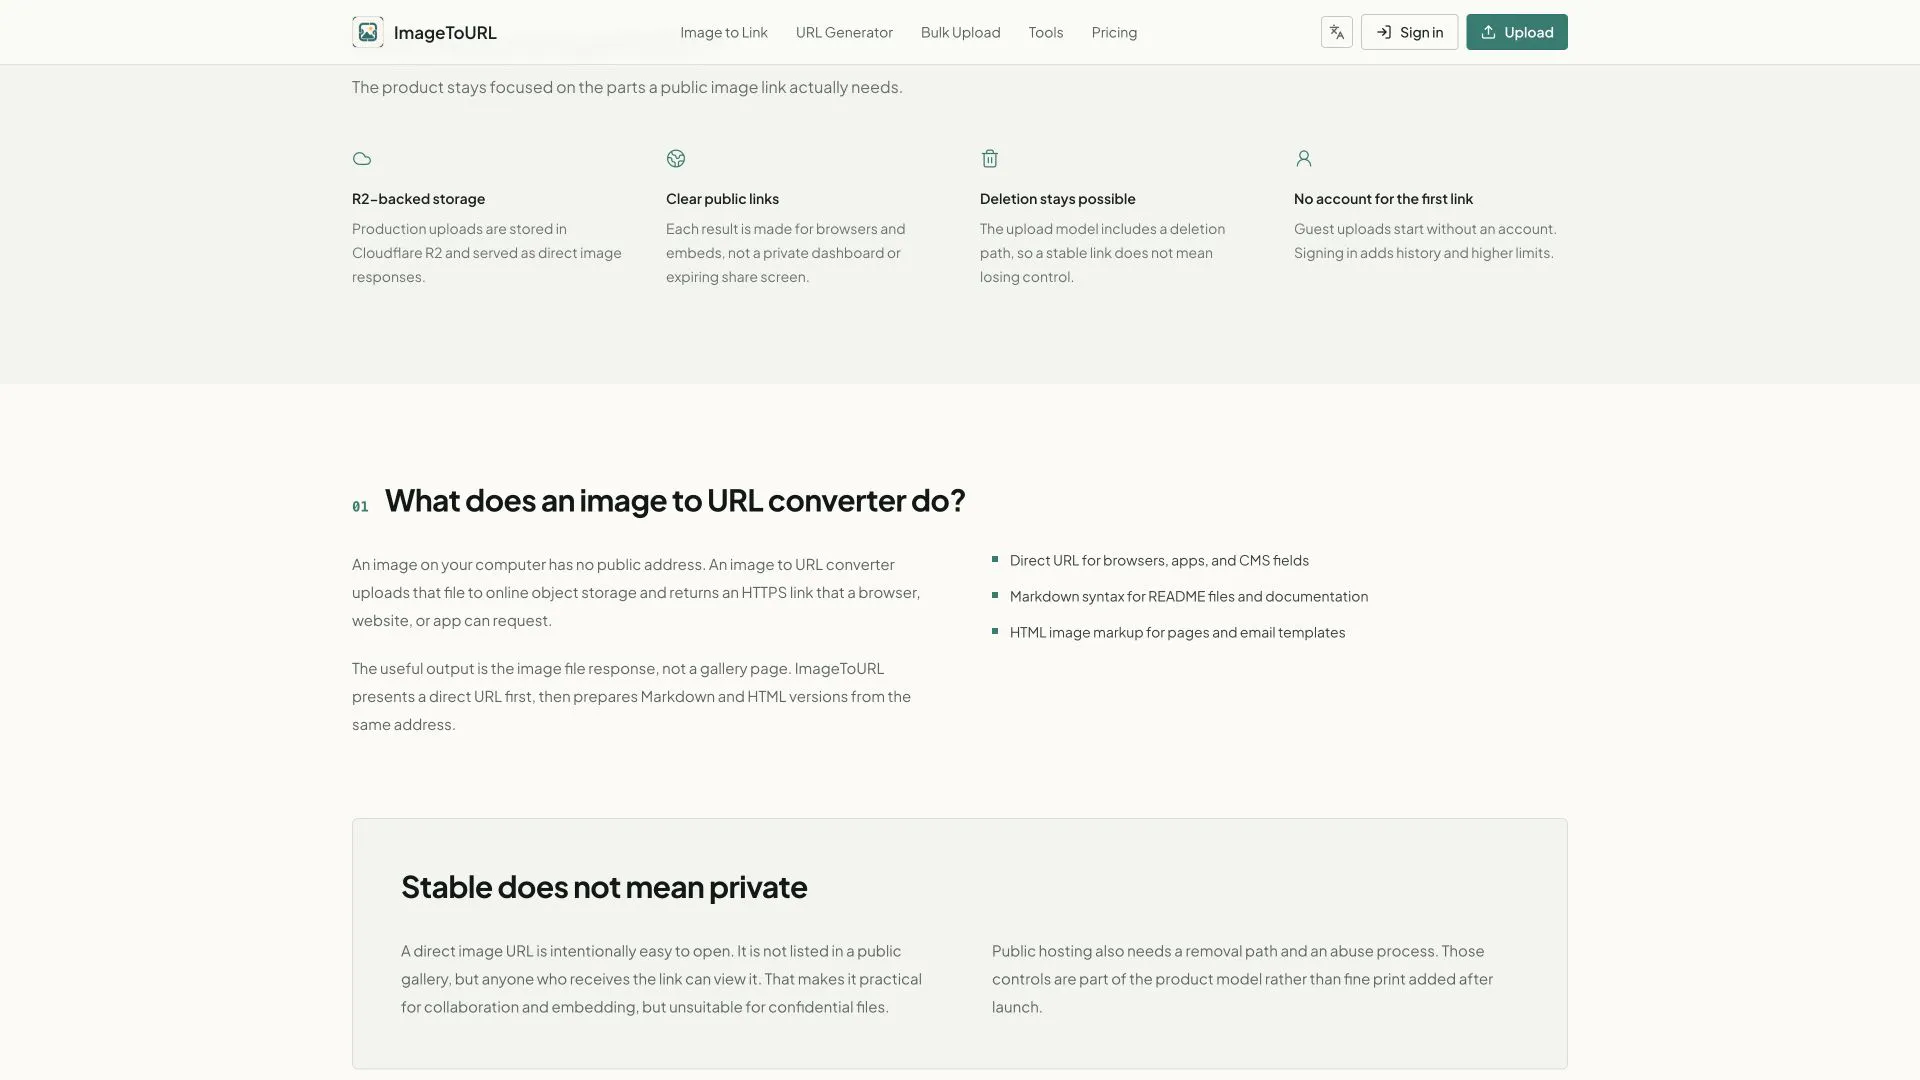Click paragraph starting Public hosting also needs a removal
1920x1080 pixels.
[x=1242, y=979]
